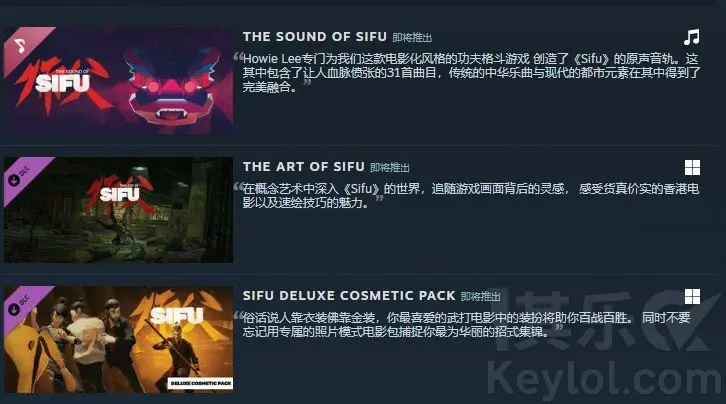Click 即将推出 label next to The Art of Sifu
The image size is (726, 404).
click(390, 168)
